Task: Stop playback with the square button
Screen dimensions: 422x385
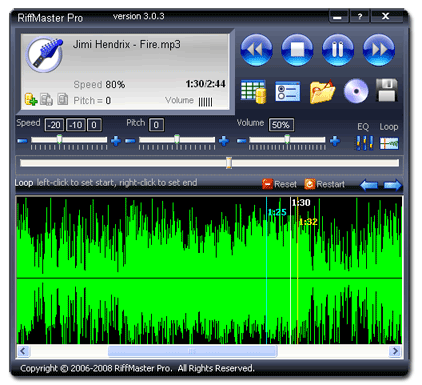Action: pos(297,50)
